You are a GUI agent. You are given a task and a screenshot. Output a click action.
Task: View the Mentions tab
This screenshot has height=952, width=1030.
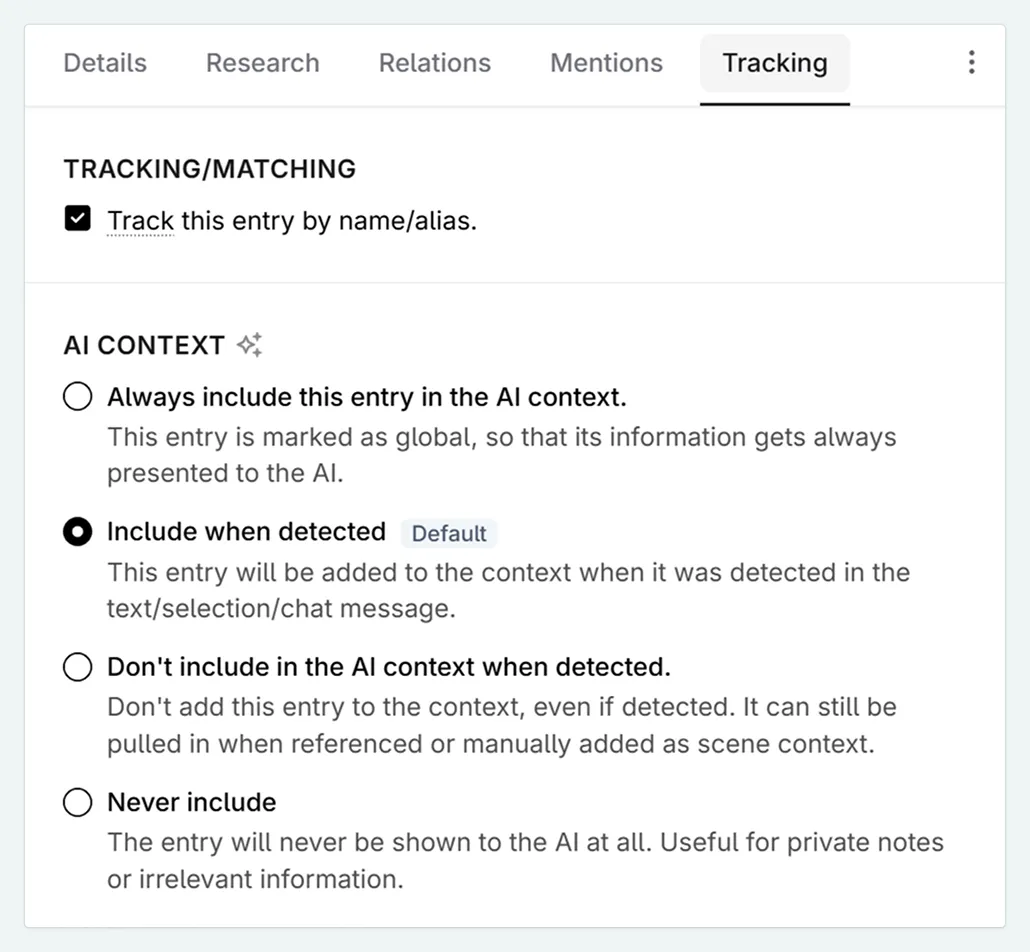605,62
